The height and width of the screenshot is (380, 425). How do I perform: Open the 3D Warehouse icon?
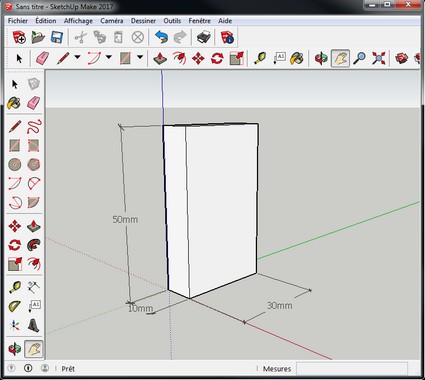click(x=402, y=58)
